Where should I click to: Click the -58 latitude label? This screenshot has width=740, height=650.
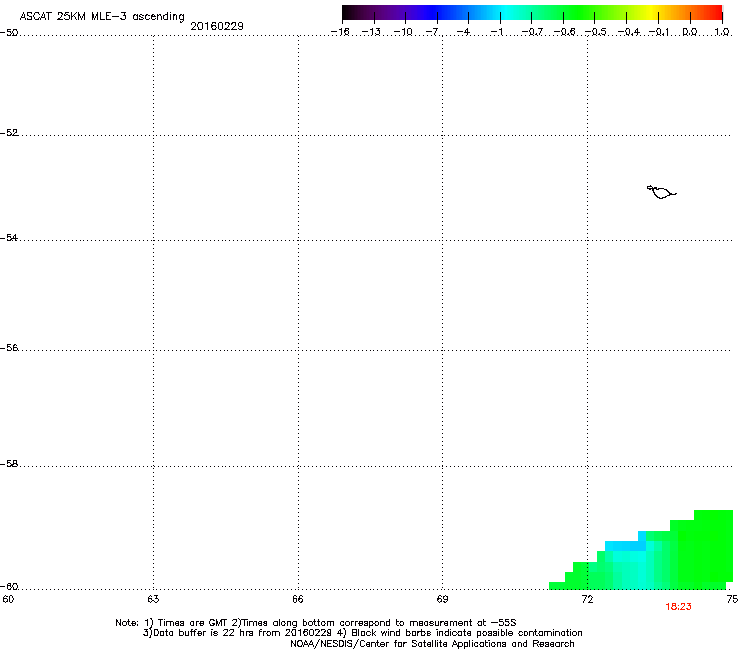pos(9,464)
